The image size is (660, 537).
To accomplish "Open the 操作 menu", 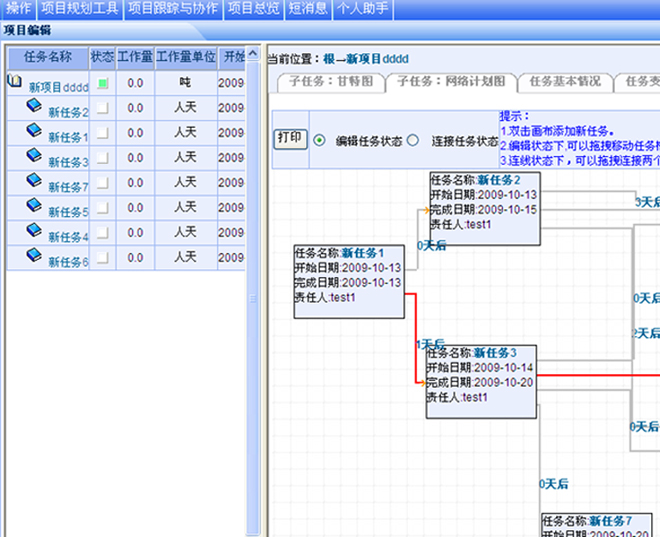I will 18,9.
